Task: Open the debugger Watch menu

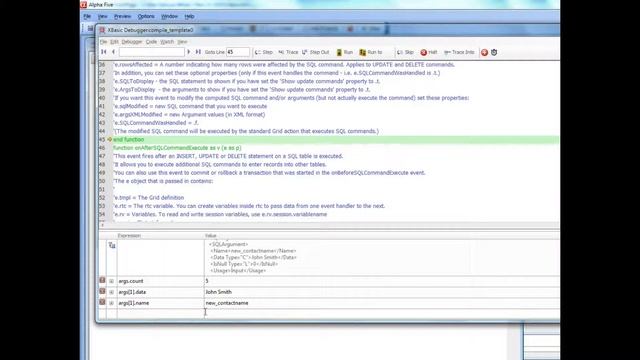Action: [x=167, y=42]
